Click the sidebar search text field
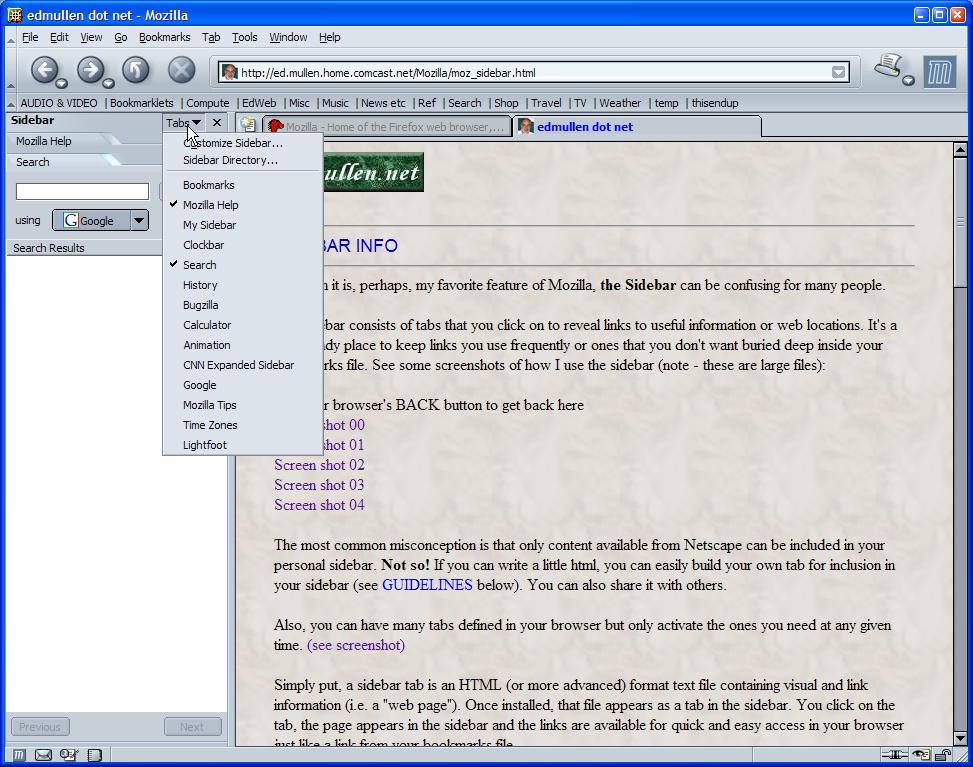Image resolution: width=973 pixels, height=767 pixels. click(82, 192)
